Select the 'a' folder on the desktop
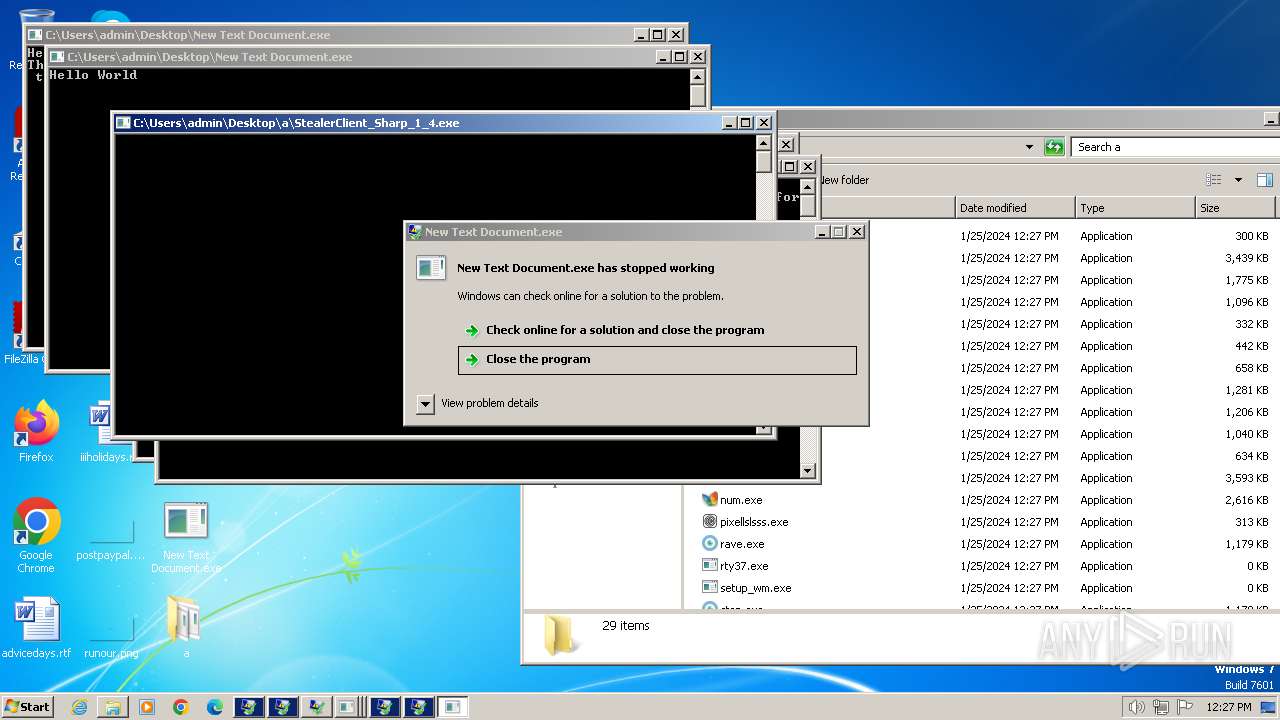1280x720 pixels. (185, 628)
